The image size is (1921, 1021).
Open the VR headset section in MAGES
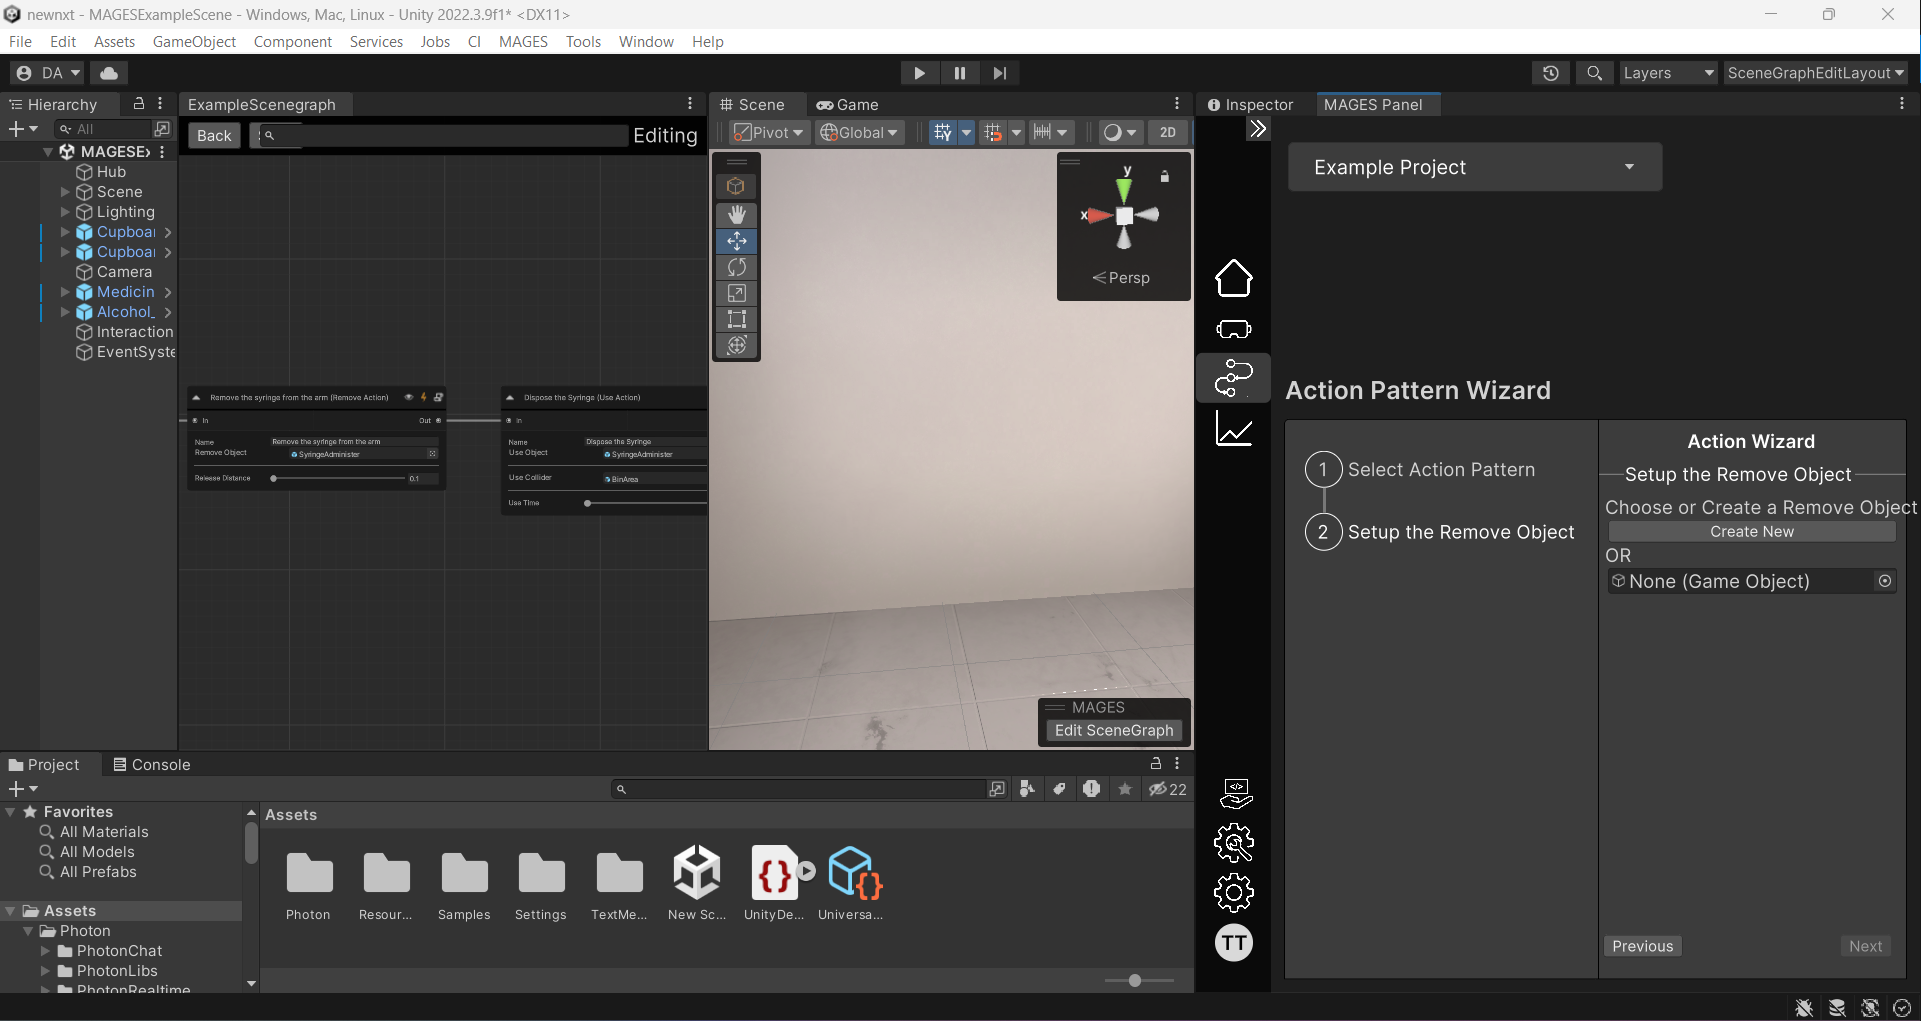coord(1233,329)
